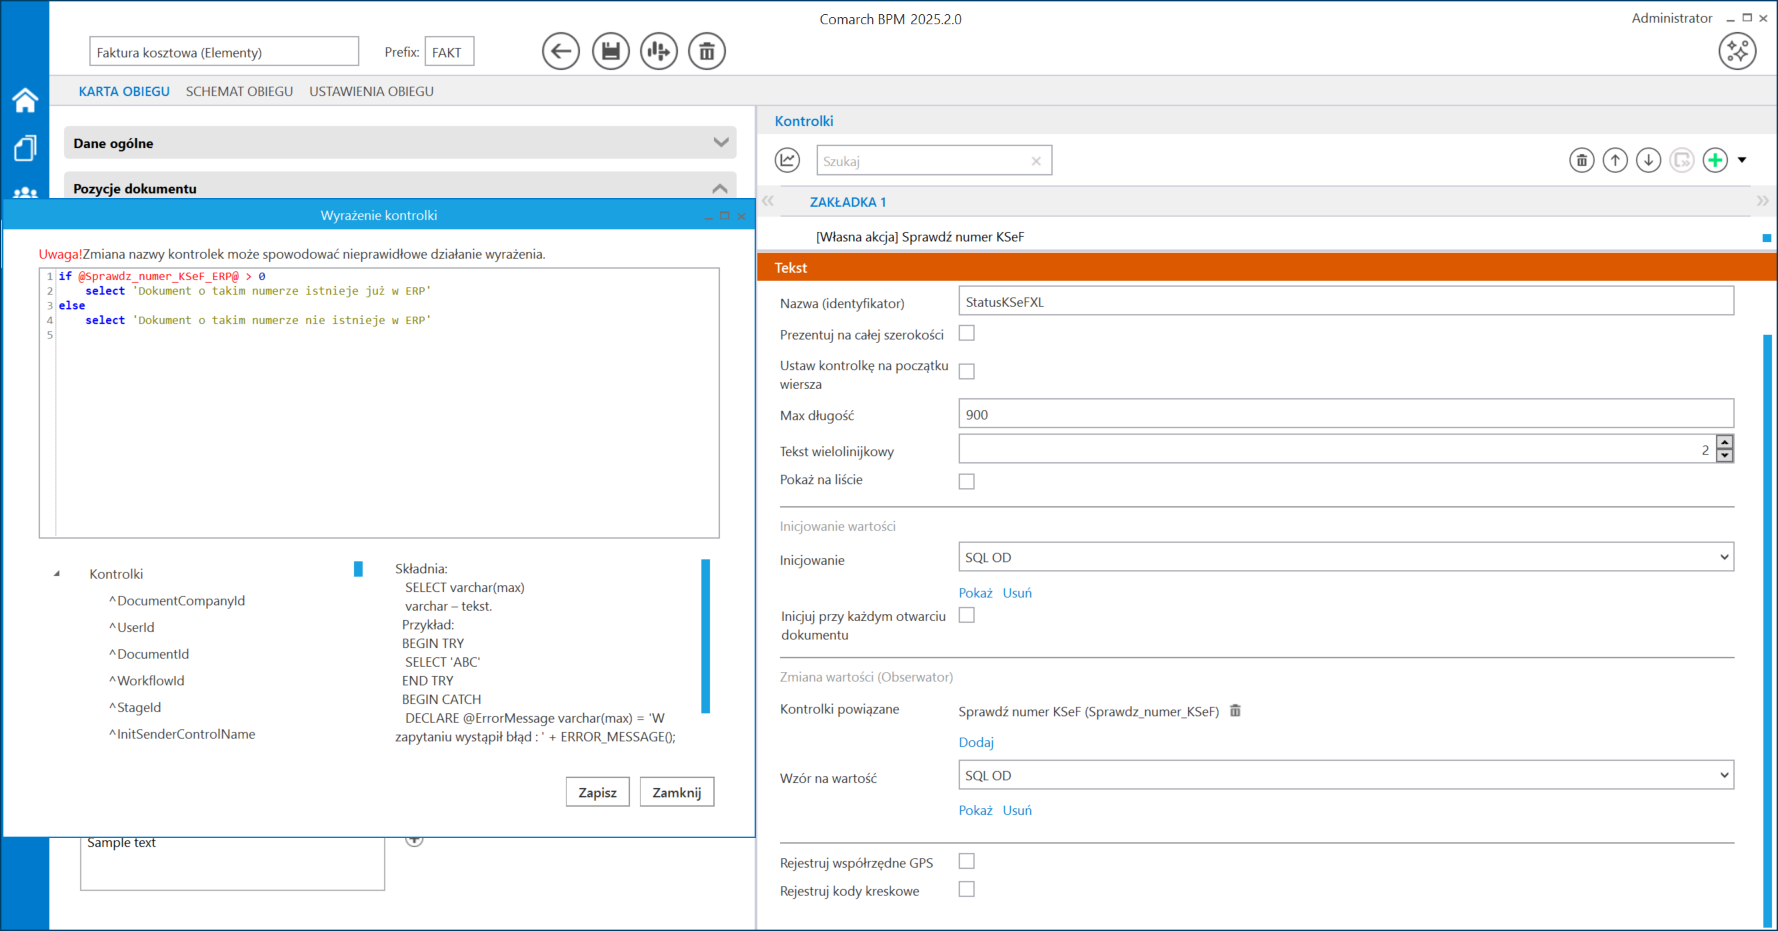Switch to KARTA OBIEGU tab
This screenshot has width=1778, height=931.
click(124, 91)
